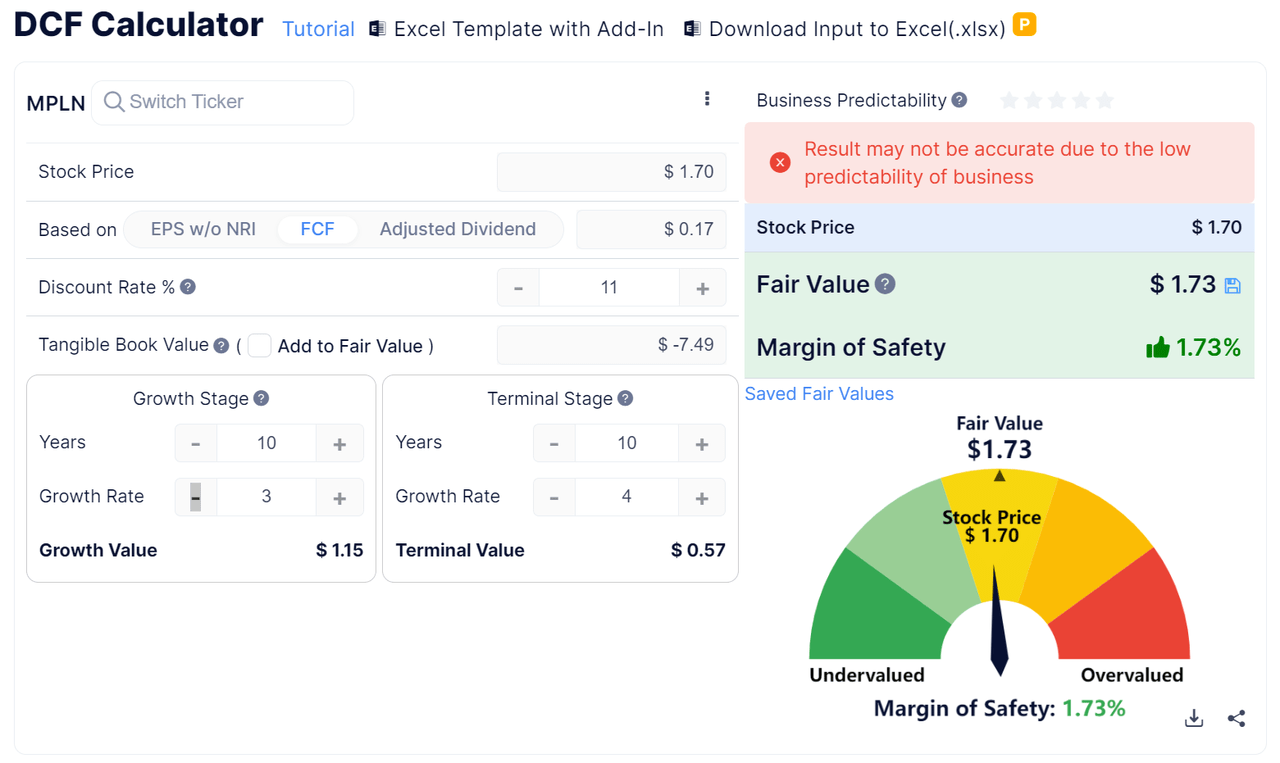Decrease Terminal Stage Years
This screenshot has height=763, width=1280.
pos(554,443)
